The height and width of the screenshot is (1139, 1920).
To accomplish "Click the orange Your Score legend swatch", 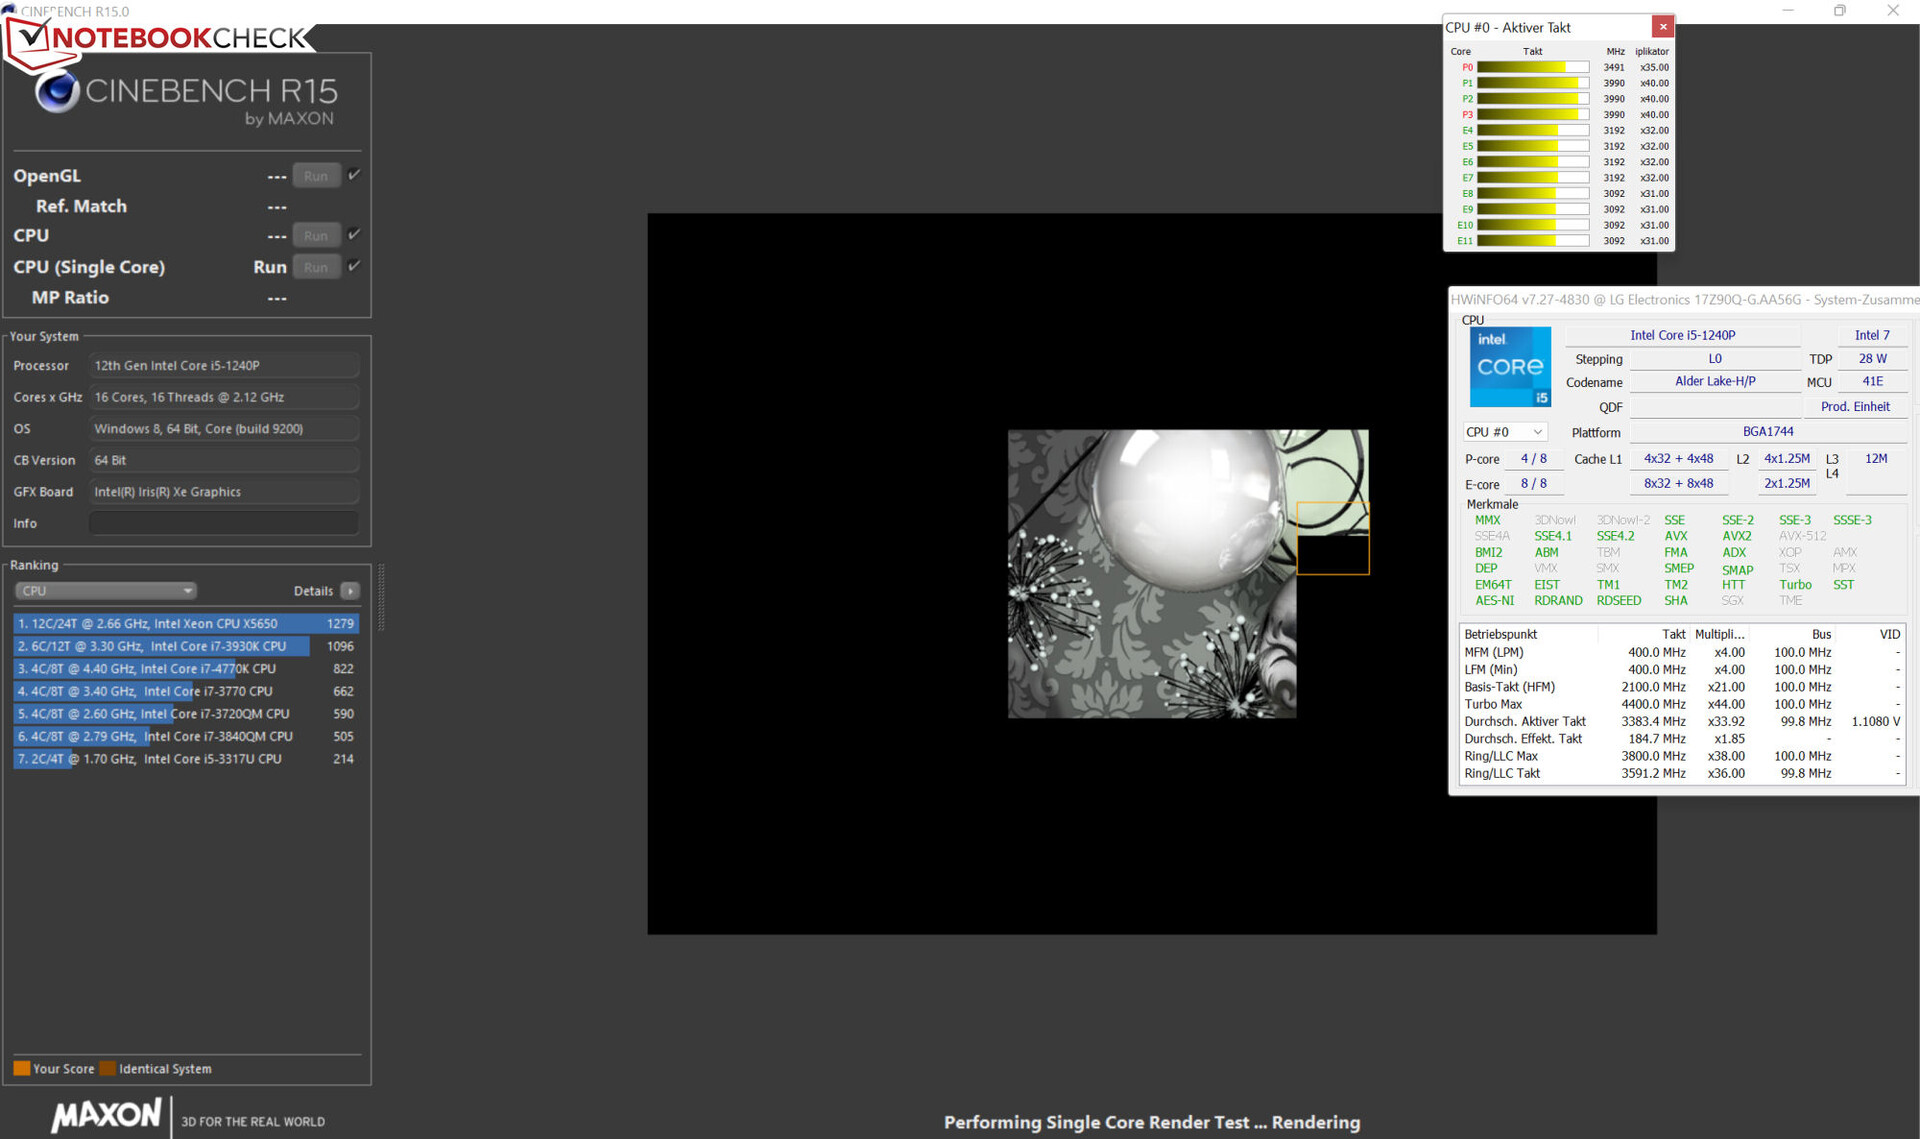I will click(21, 1068).
